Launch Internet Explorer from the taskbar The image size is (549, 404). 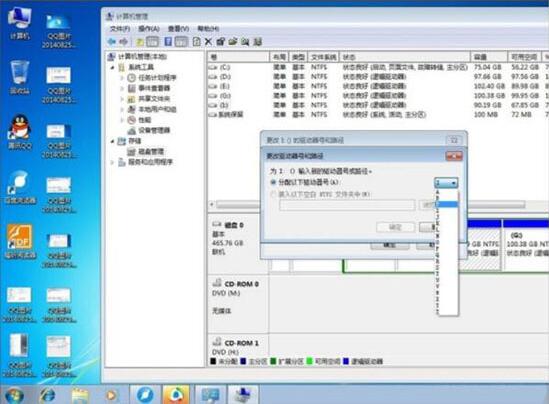point(48,395)
